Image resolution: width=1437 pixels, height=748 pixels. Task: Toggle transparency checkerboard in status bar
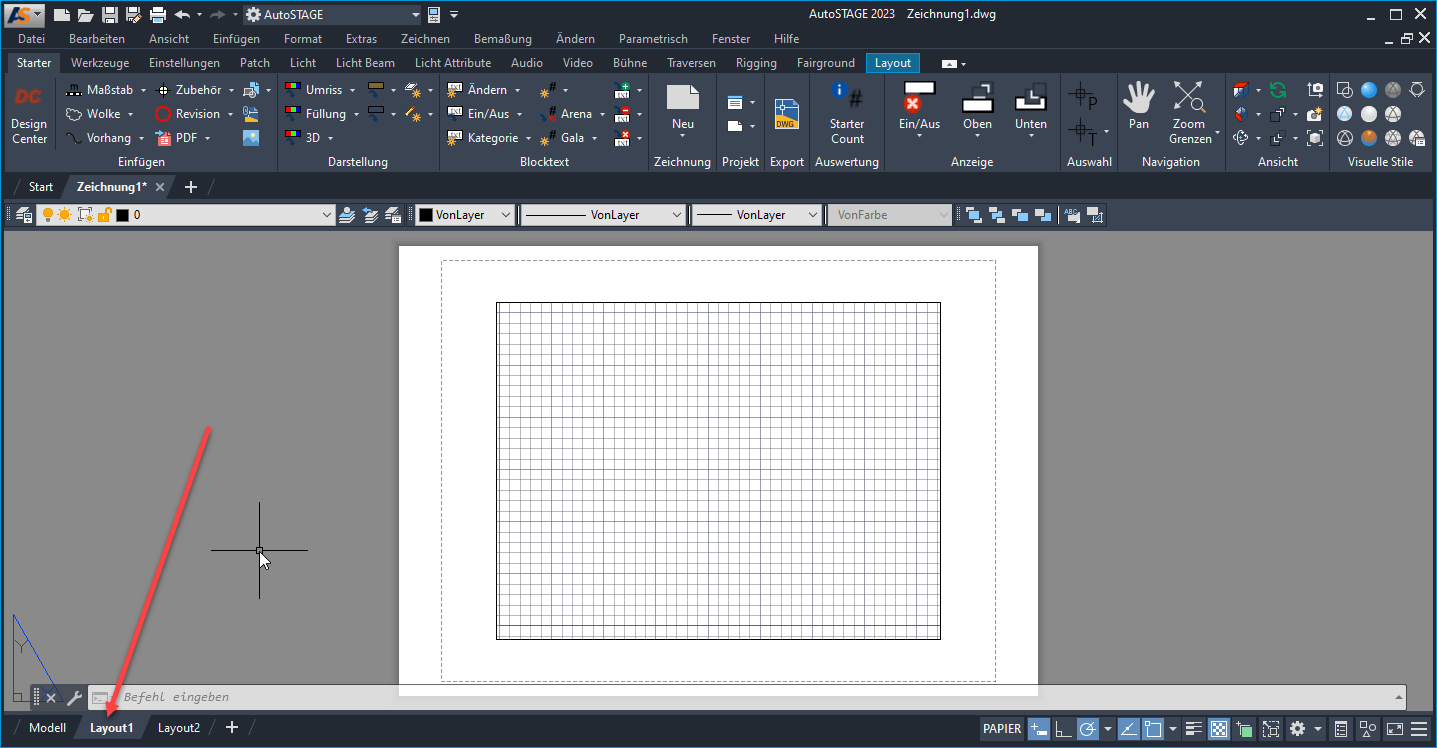pos(1219,728)
